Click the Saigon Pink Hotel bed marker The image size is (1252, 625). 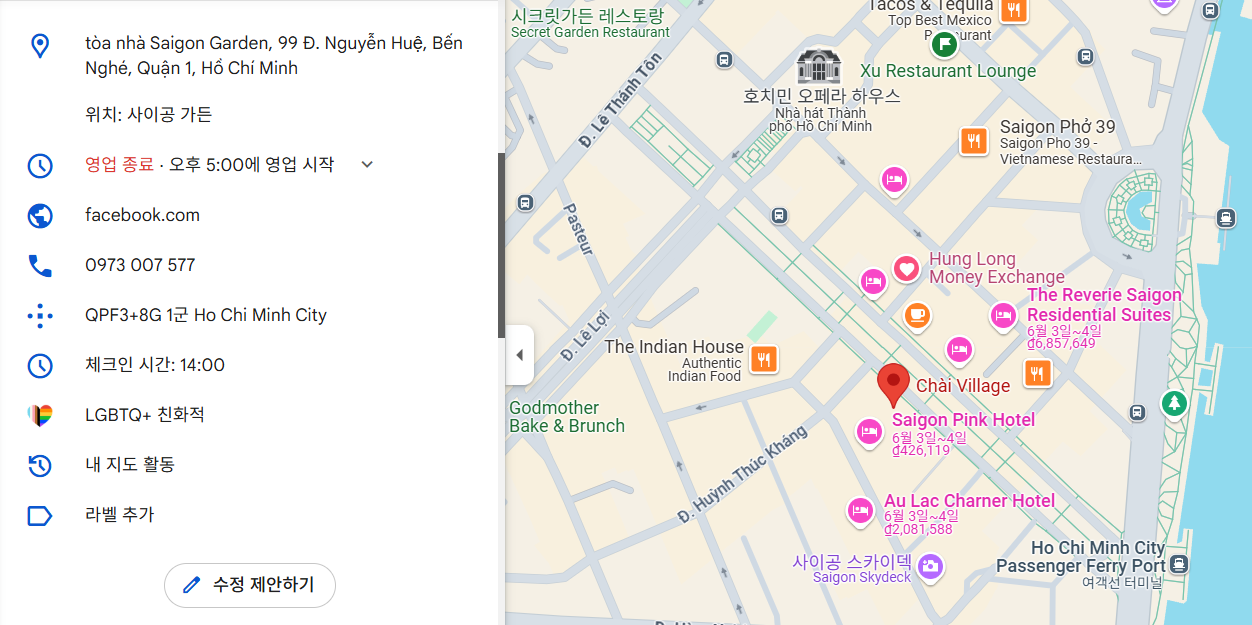click(870, 432)
